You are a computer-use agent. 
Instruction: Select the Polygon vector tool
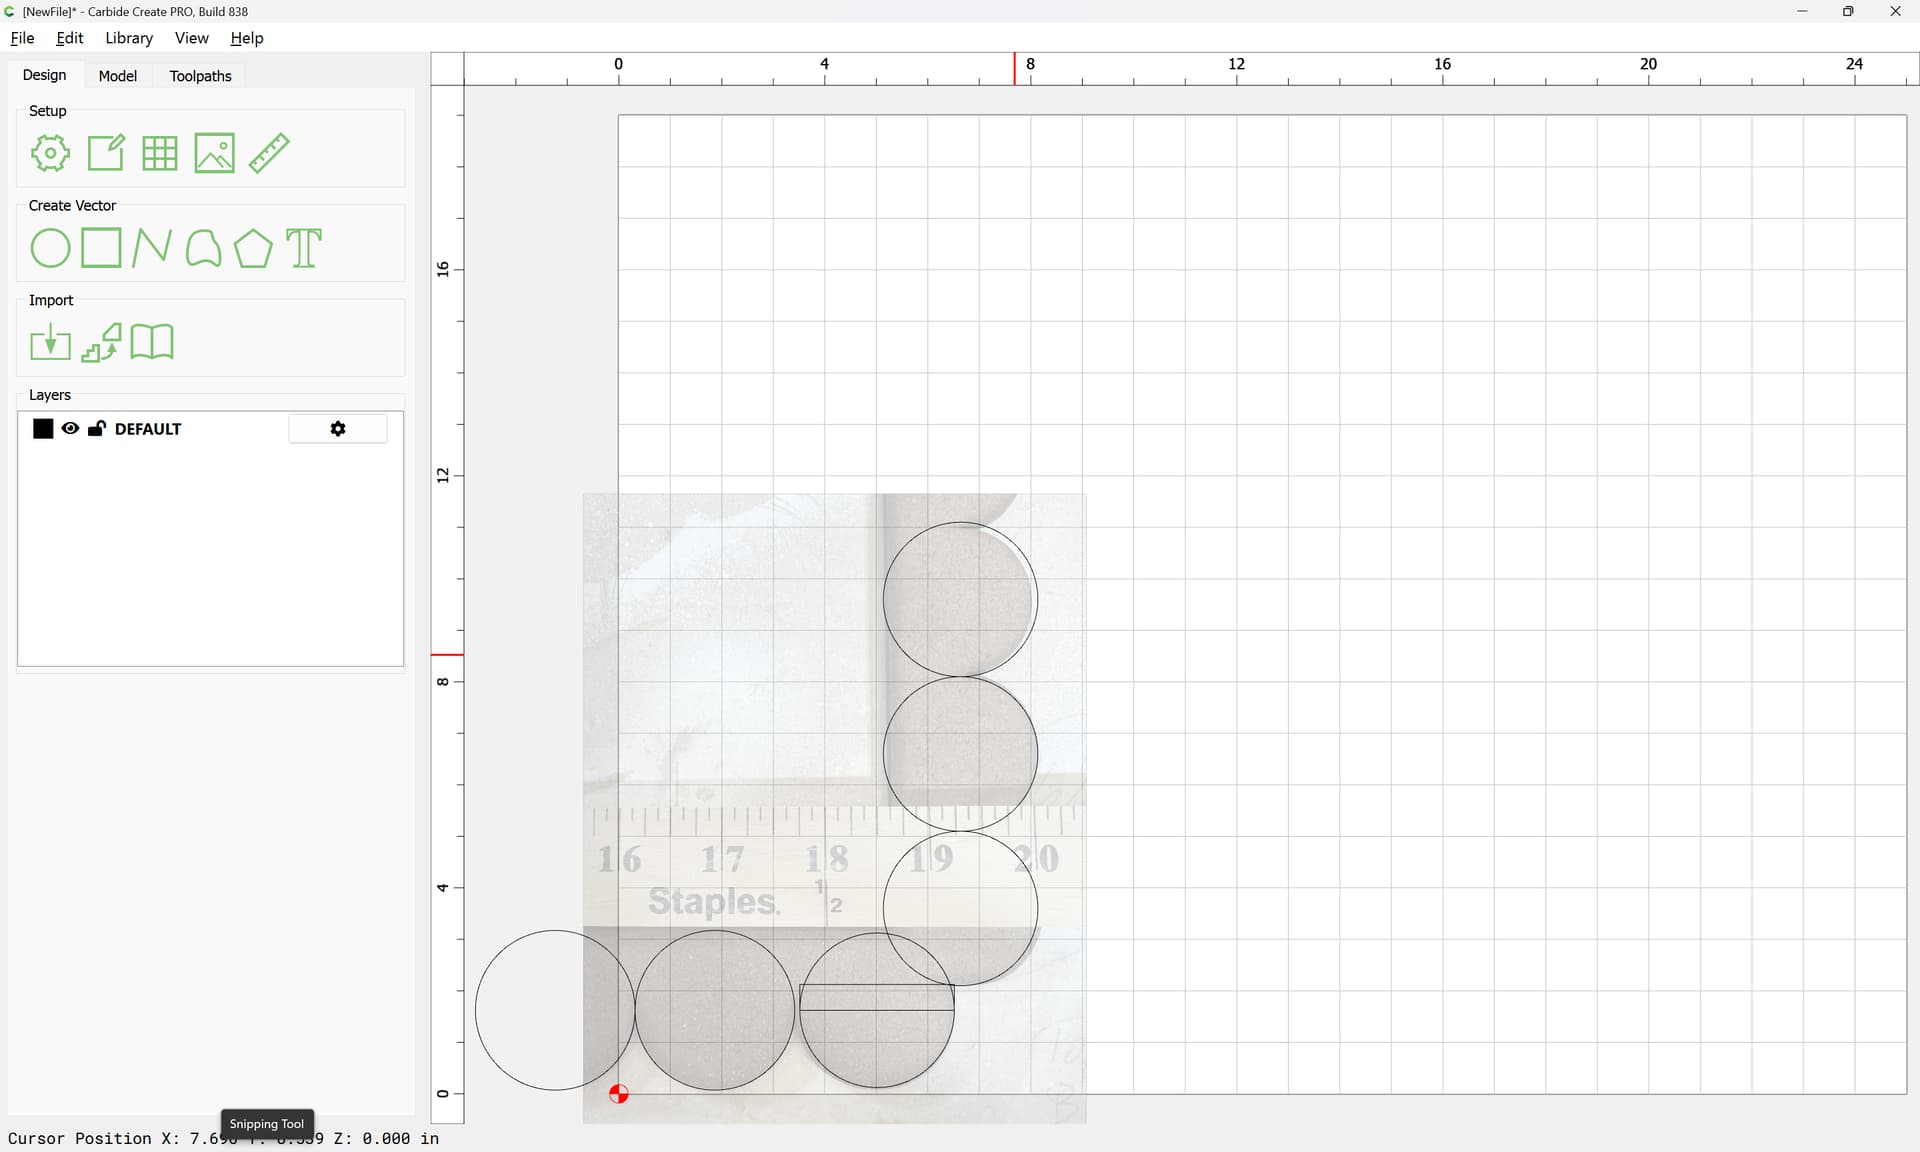253,248
